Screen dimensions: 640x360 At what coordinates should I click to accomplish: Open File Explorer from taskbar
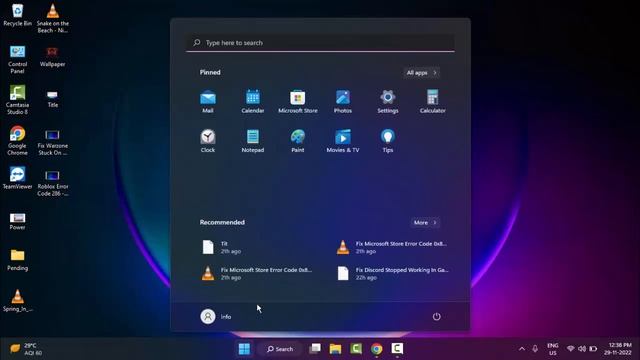coord(335,349)
